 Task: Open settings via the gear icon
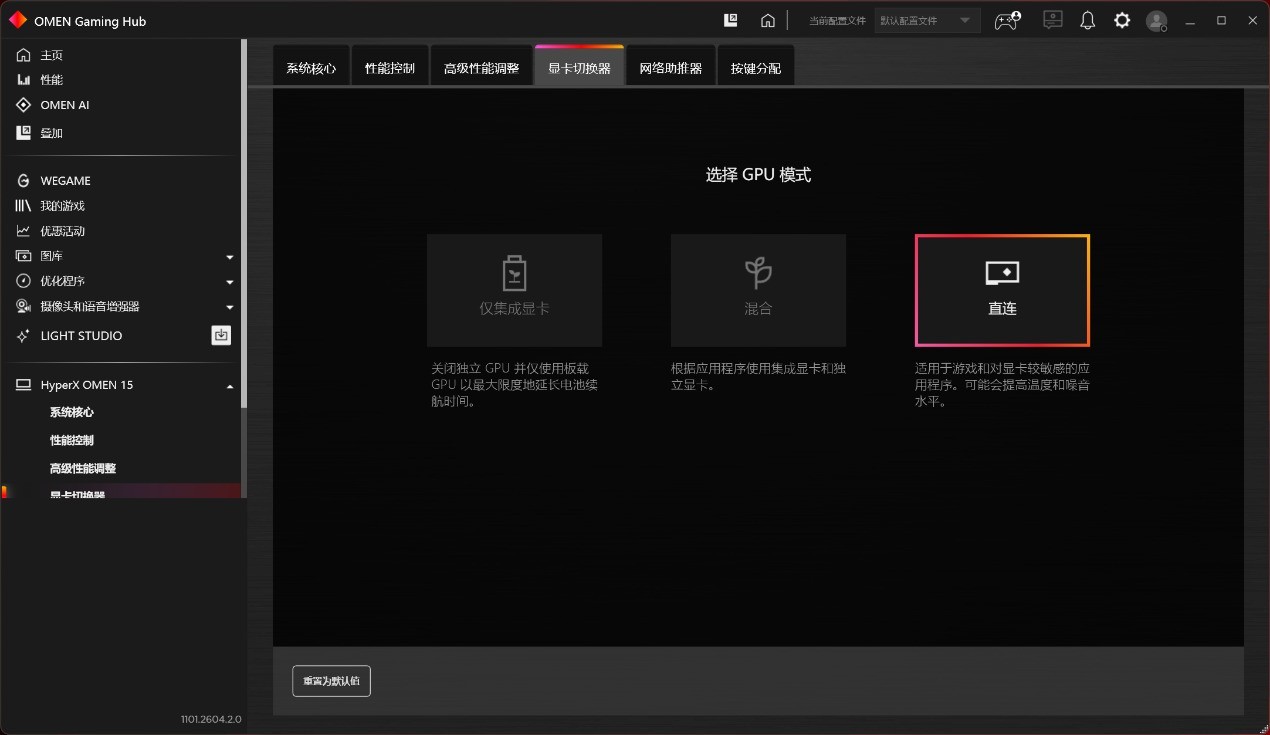(1122, 20)
